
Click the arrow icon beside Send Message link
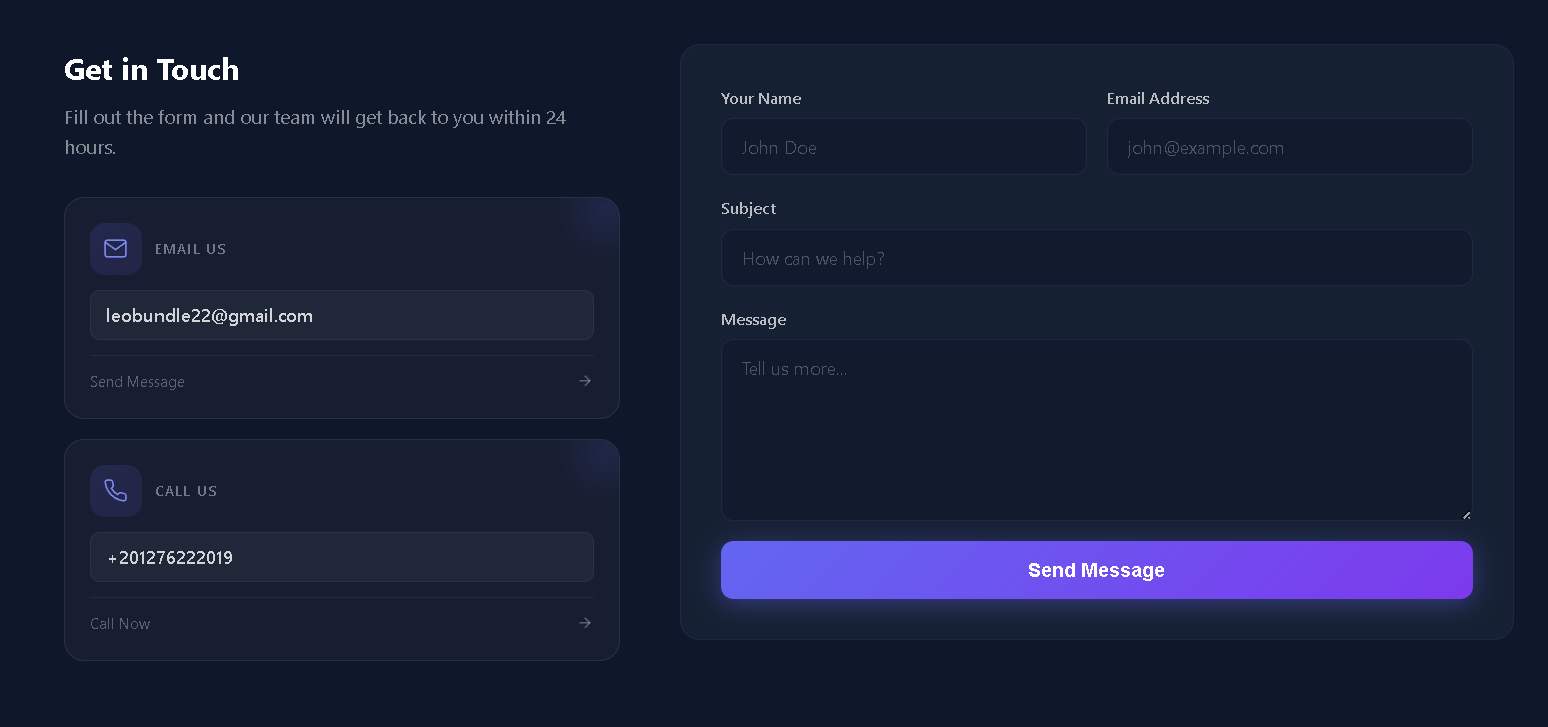pos(585,381)
